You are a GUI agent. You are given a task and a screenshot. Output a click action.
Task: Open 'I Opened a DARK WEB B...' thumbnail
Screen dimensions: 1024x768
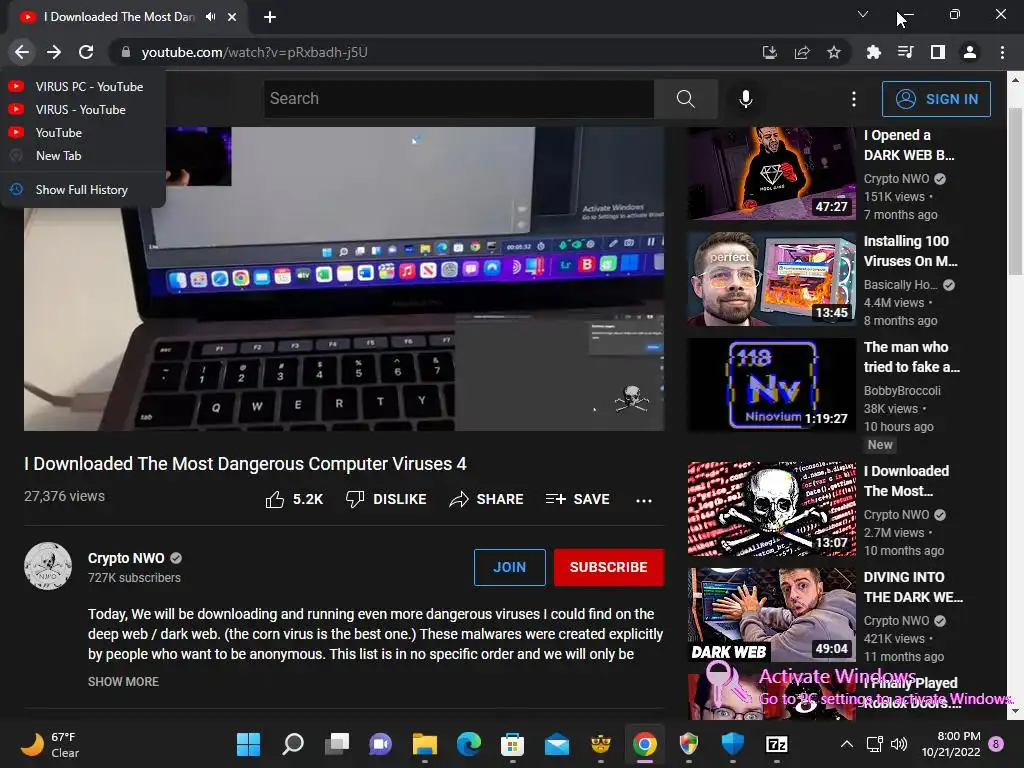coord(771,173)
